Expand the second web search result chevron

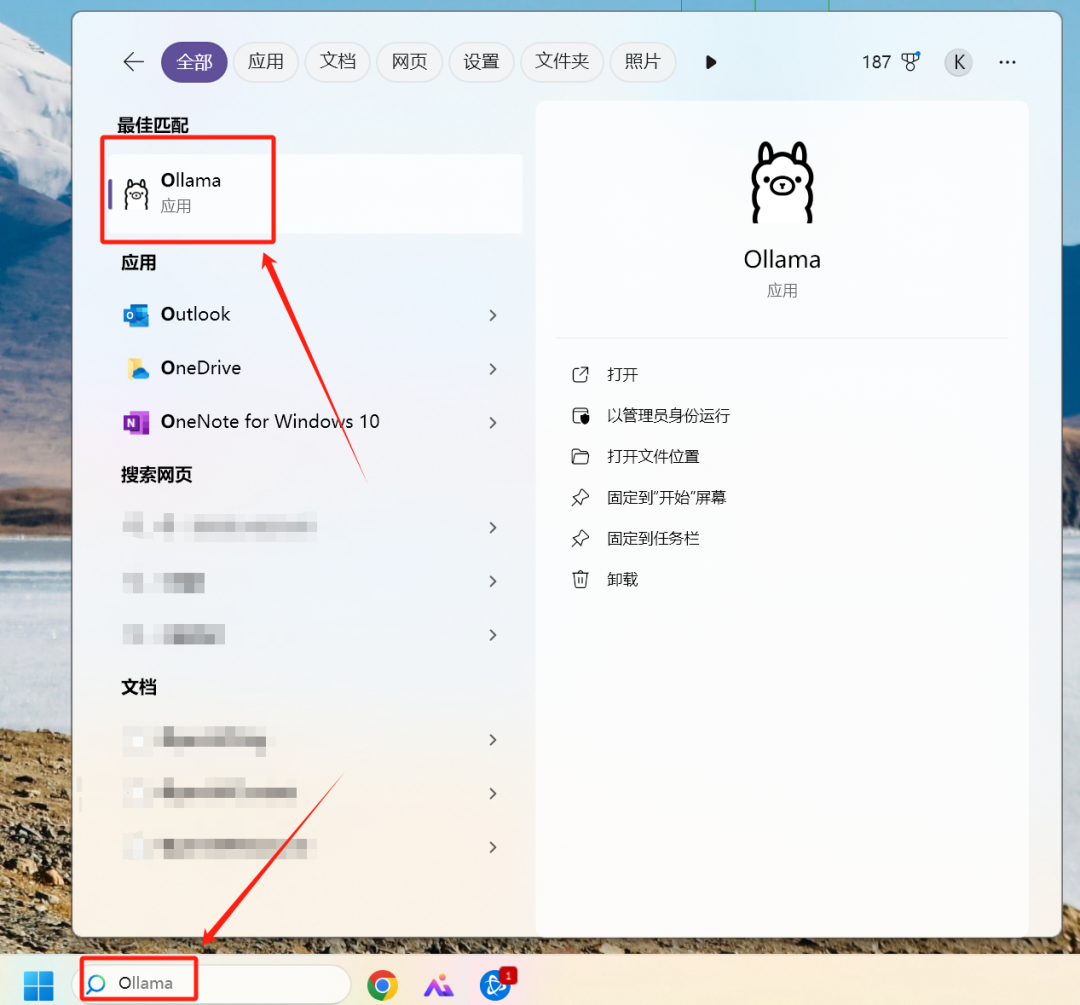coord(492,581)
